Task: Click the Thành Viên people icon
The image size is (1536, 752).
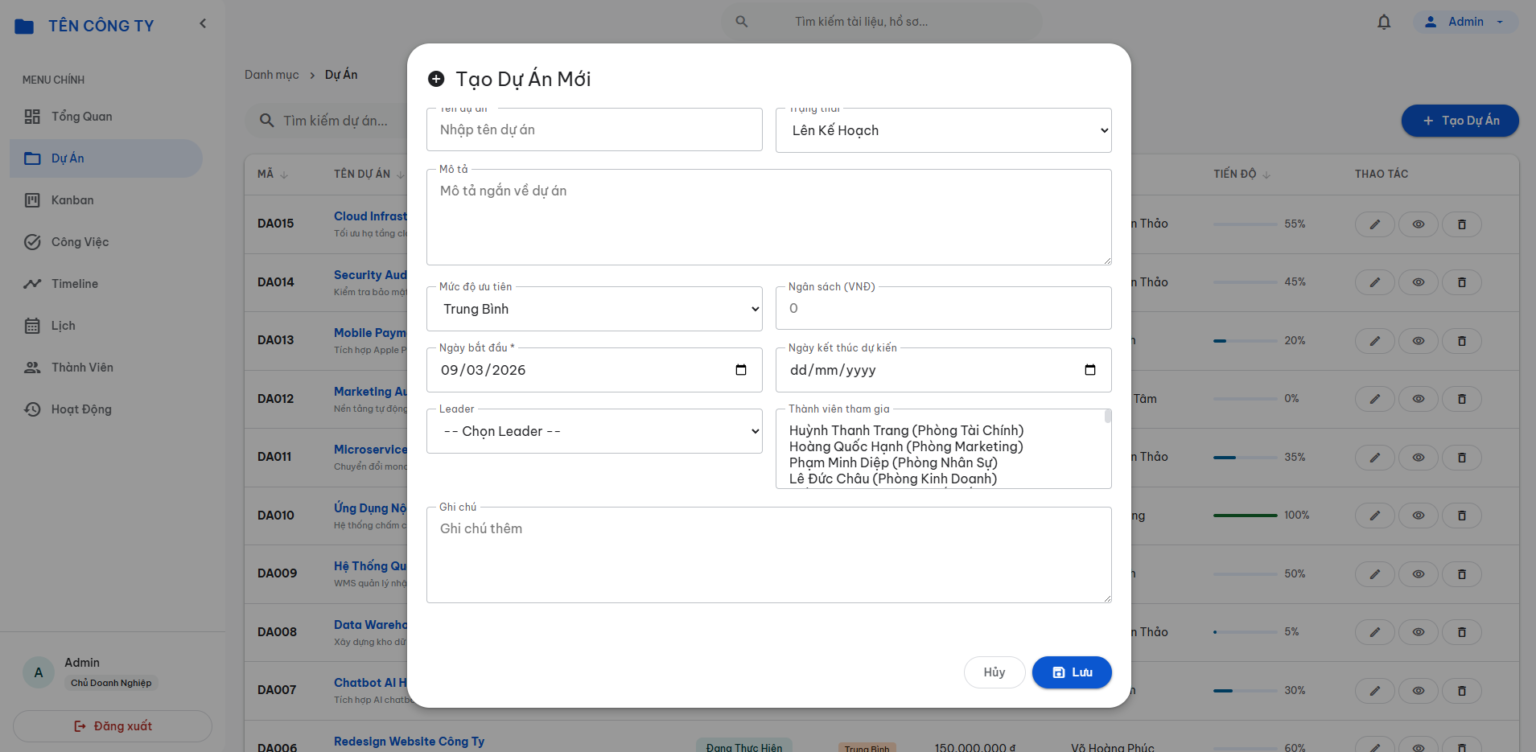Action: 33,367
